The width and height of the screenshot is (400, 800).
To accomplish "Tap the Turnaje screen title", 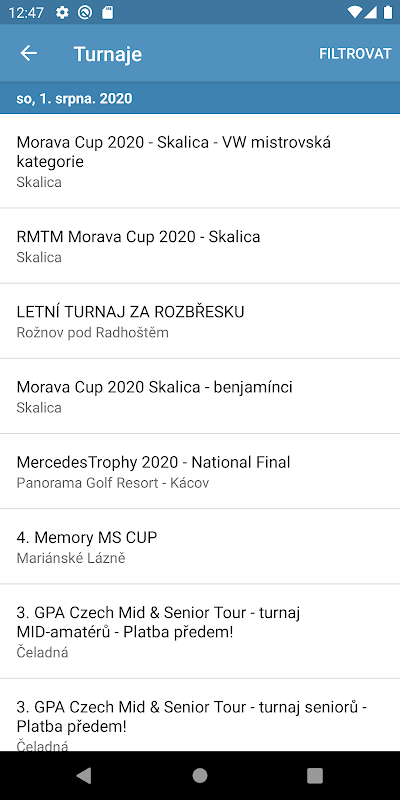I will point(108,54).
